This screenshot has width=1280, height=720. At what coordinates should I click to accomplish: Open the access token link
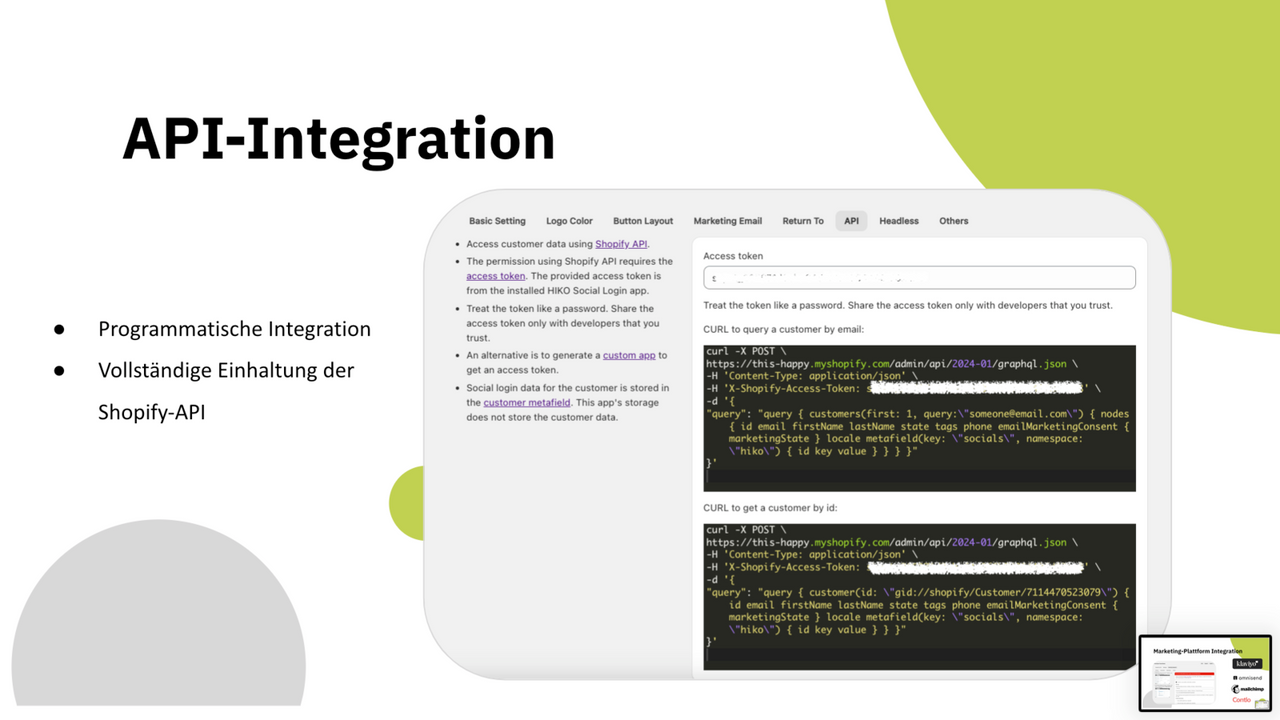click(495, 276)
